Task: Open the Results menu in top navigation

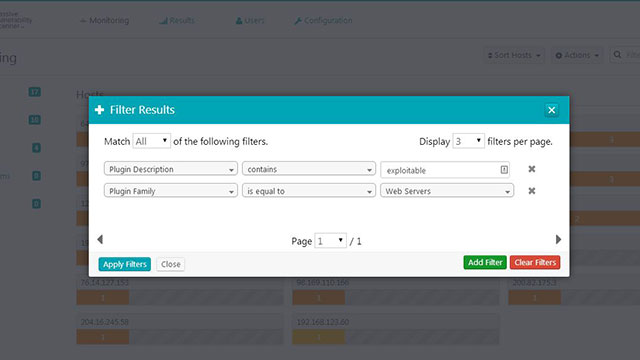Action: [177, 20]
